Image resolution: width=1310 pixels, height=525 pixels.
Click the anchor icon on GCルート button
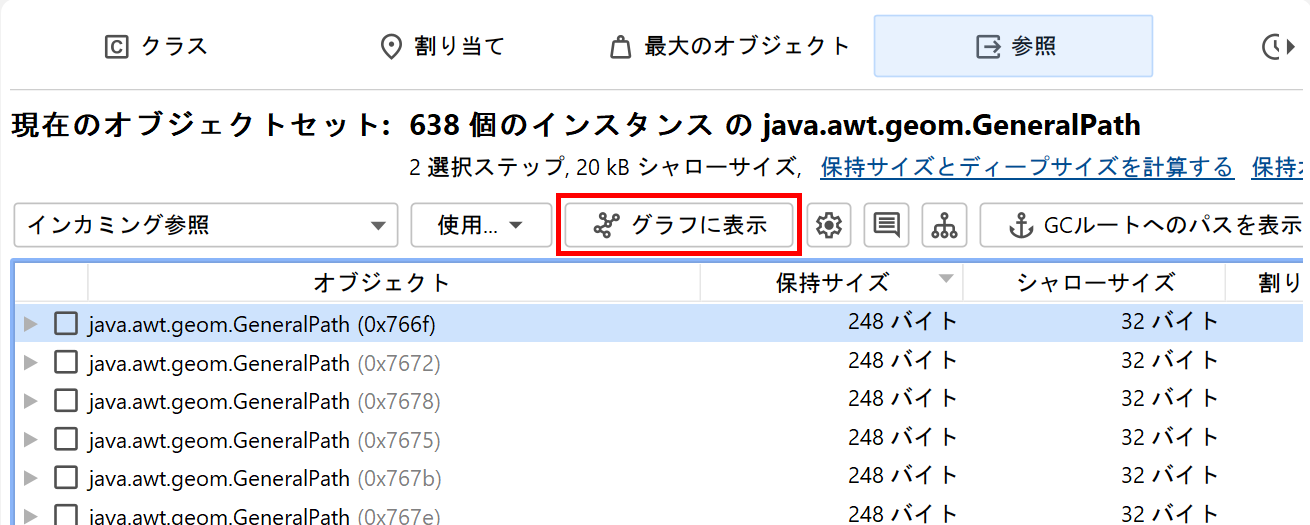[x=1020, y=226]
